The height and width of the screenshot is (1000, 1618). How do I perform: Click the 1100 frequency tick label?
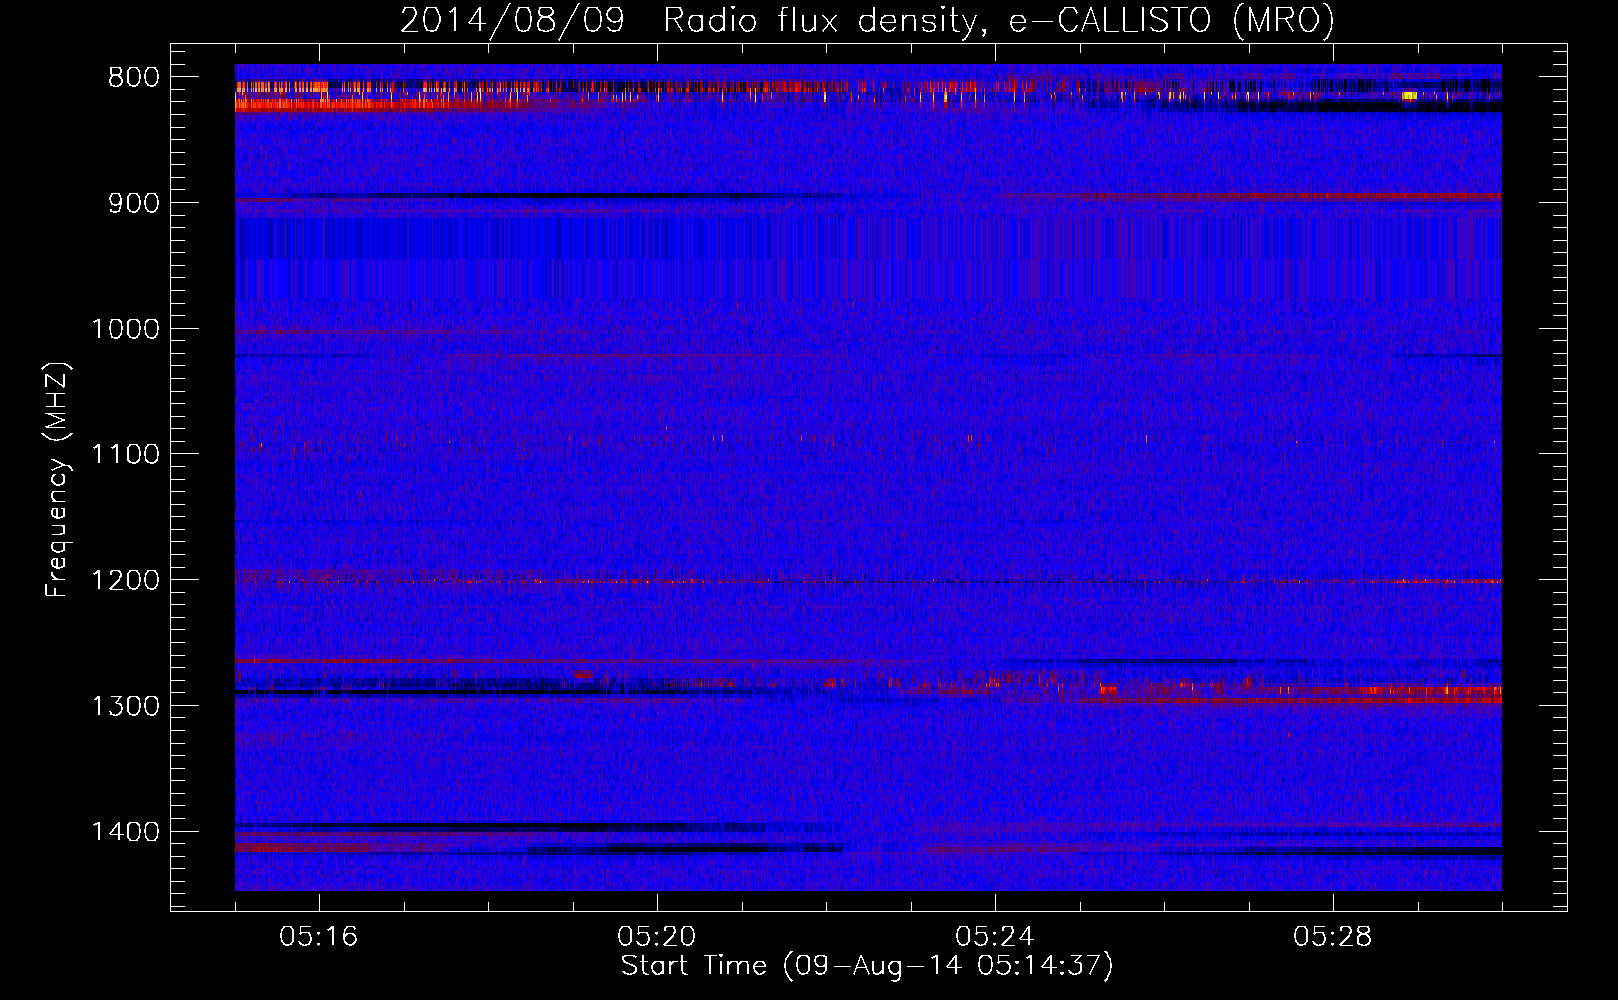click(125, 455)
